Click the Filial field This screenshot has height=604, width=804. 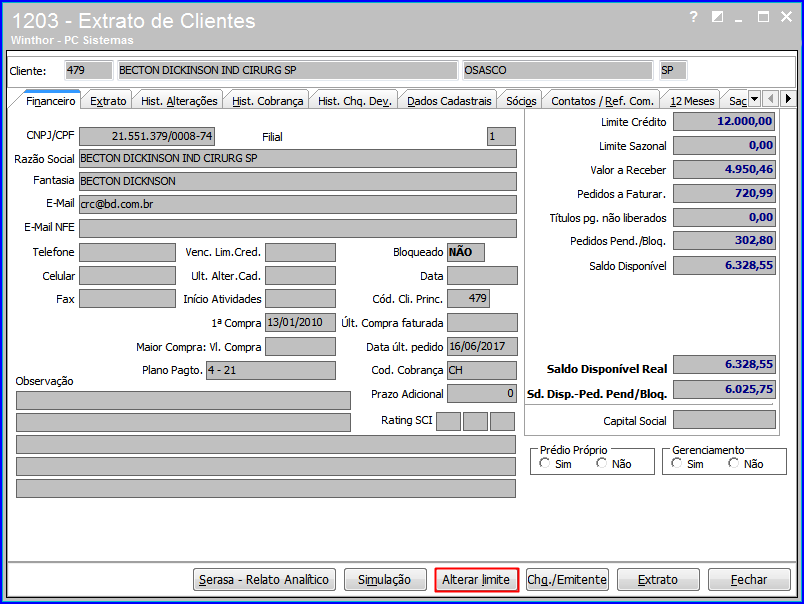[501, 136]
